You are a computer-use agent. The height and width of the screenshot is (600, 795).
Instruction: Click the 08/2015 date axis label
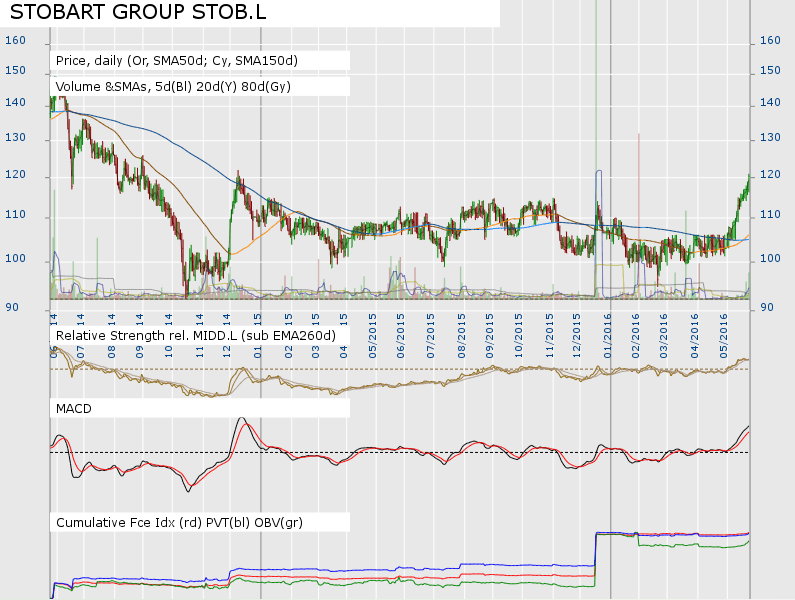tap(461, 336)
